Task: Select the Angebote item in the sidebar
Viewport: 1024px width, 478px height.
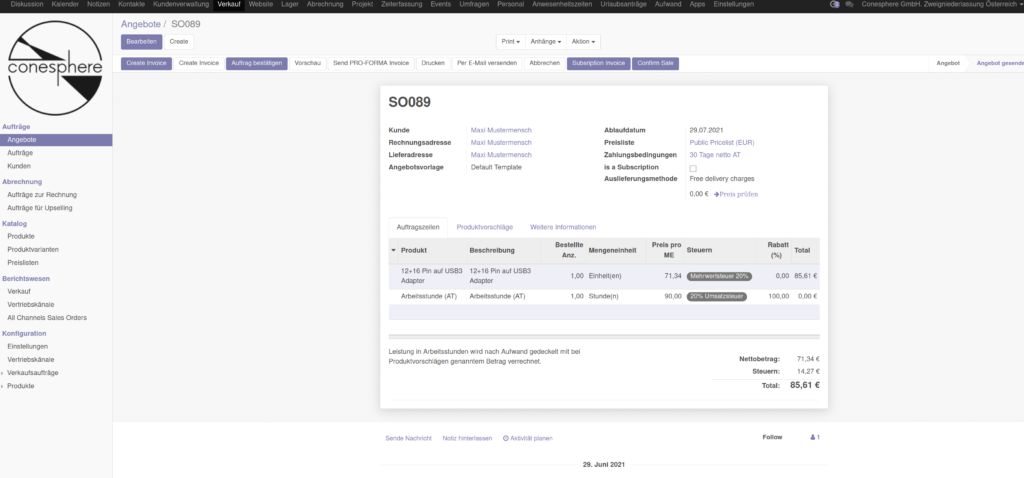Action: [x=56, y=140]
